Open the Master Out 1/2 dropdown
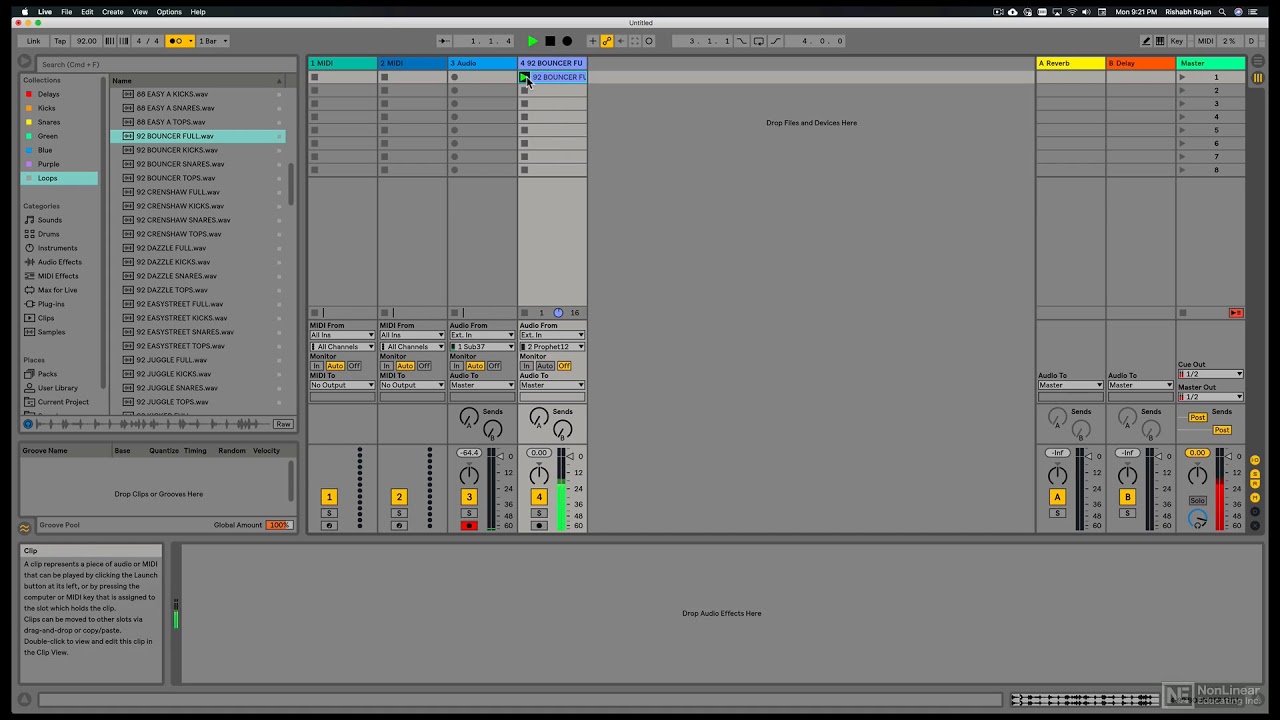The width and height of the screenshot is (1280, 720). (1210, 397)
